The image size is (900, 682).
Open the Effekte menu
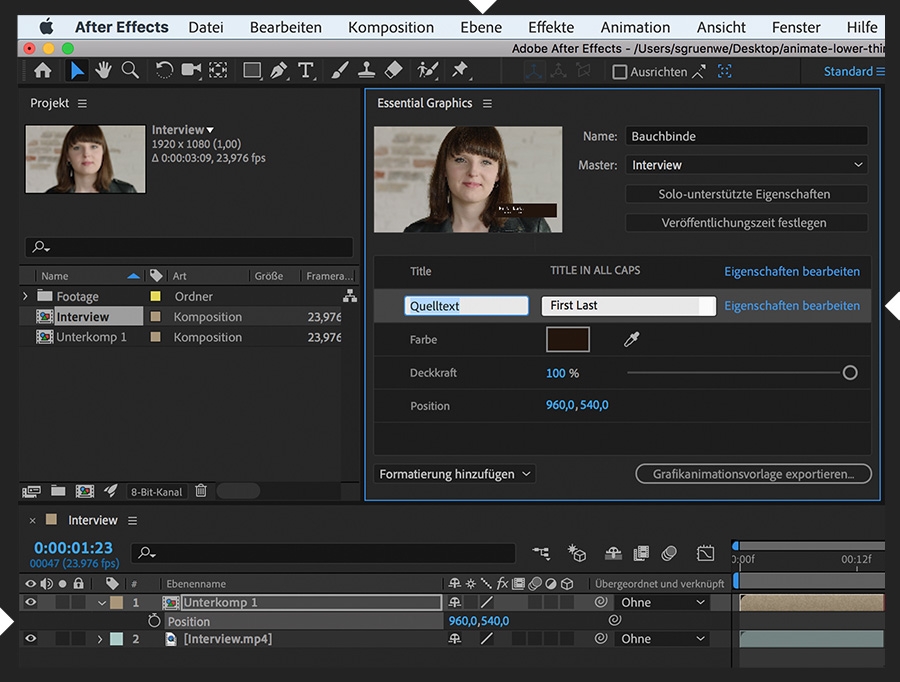(551, 27)
